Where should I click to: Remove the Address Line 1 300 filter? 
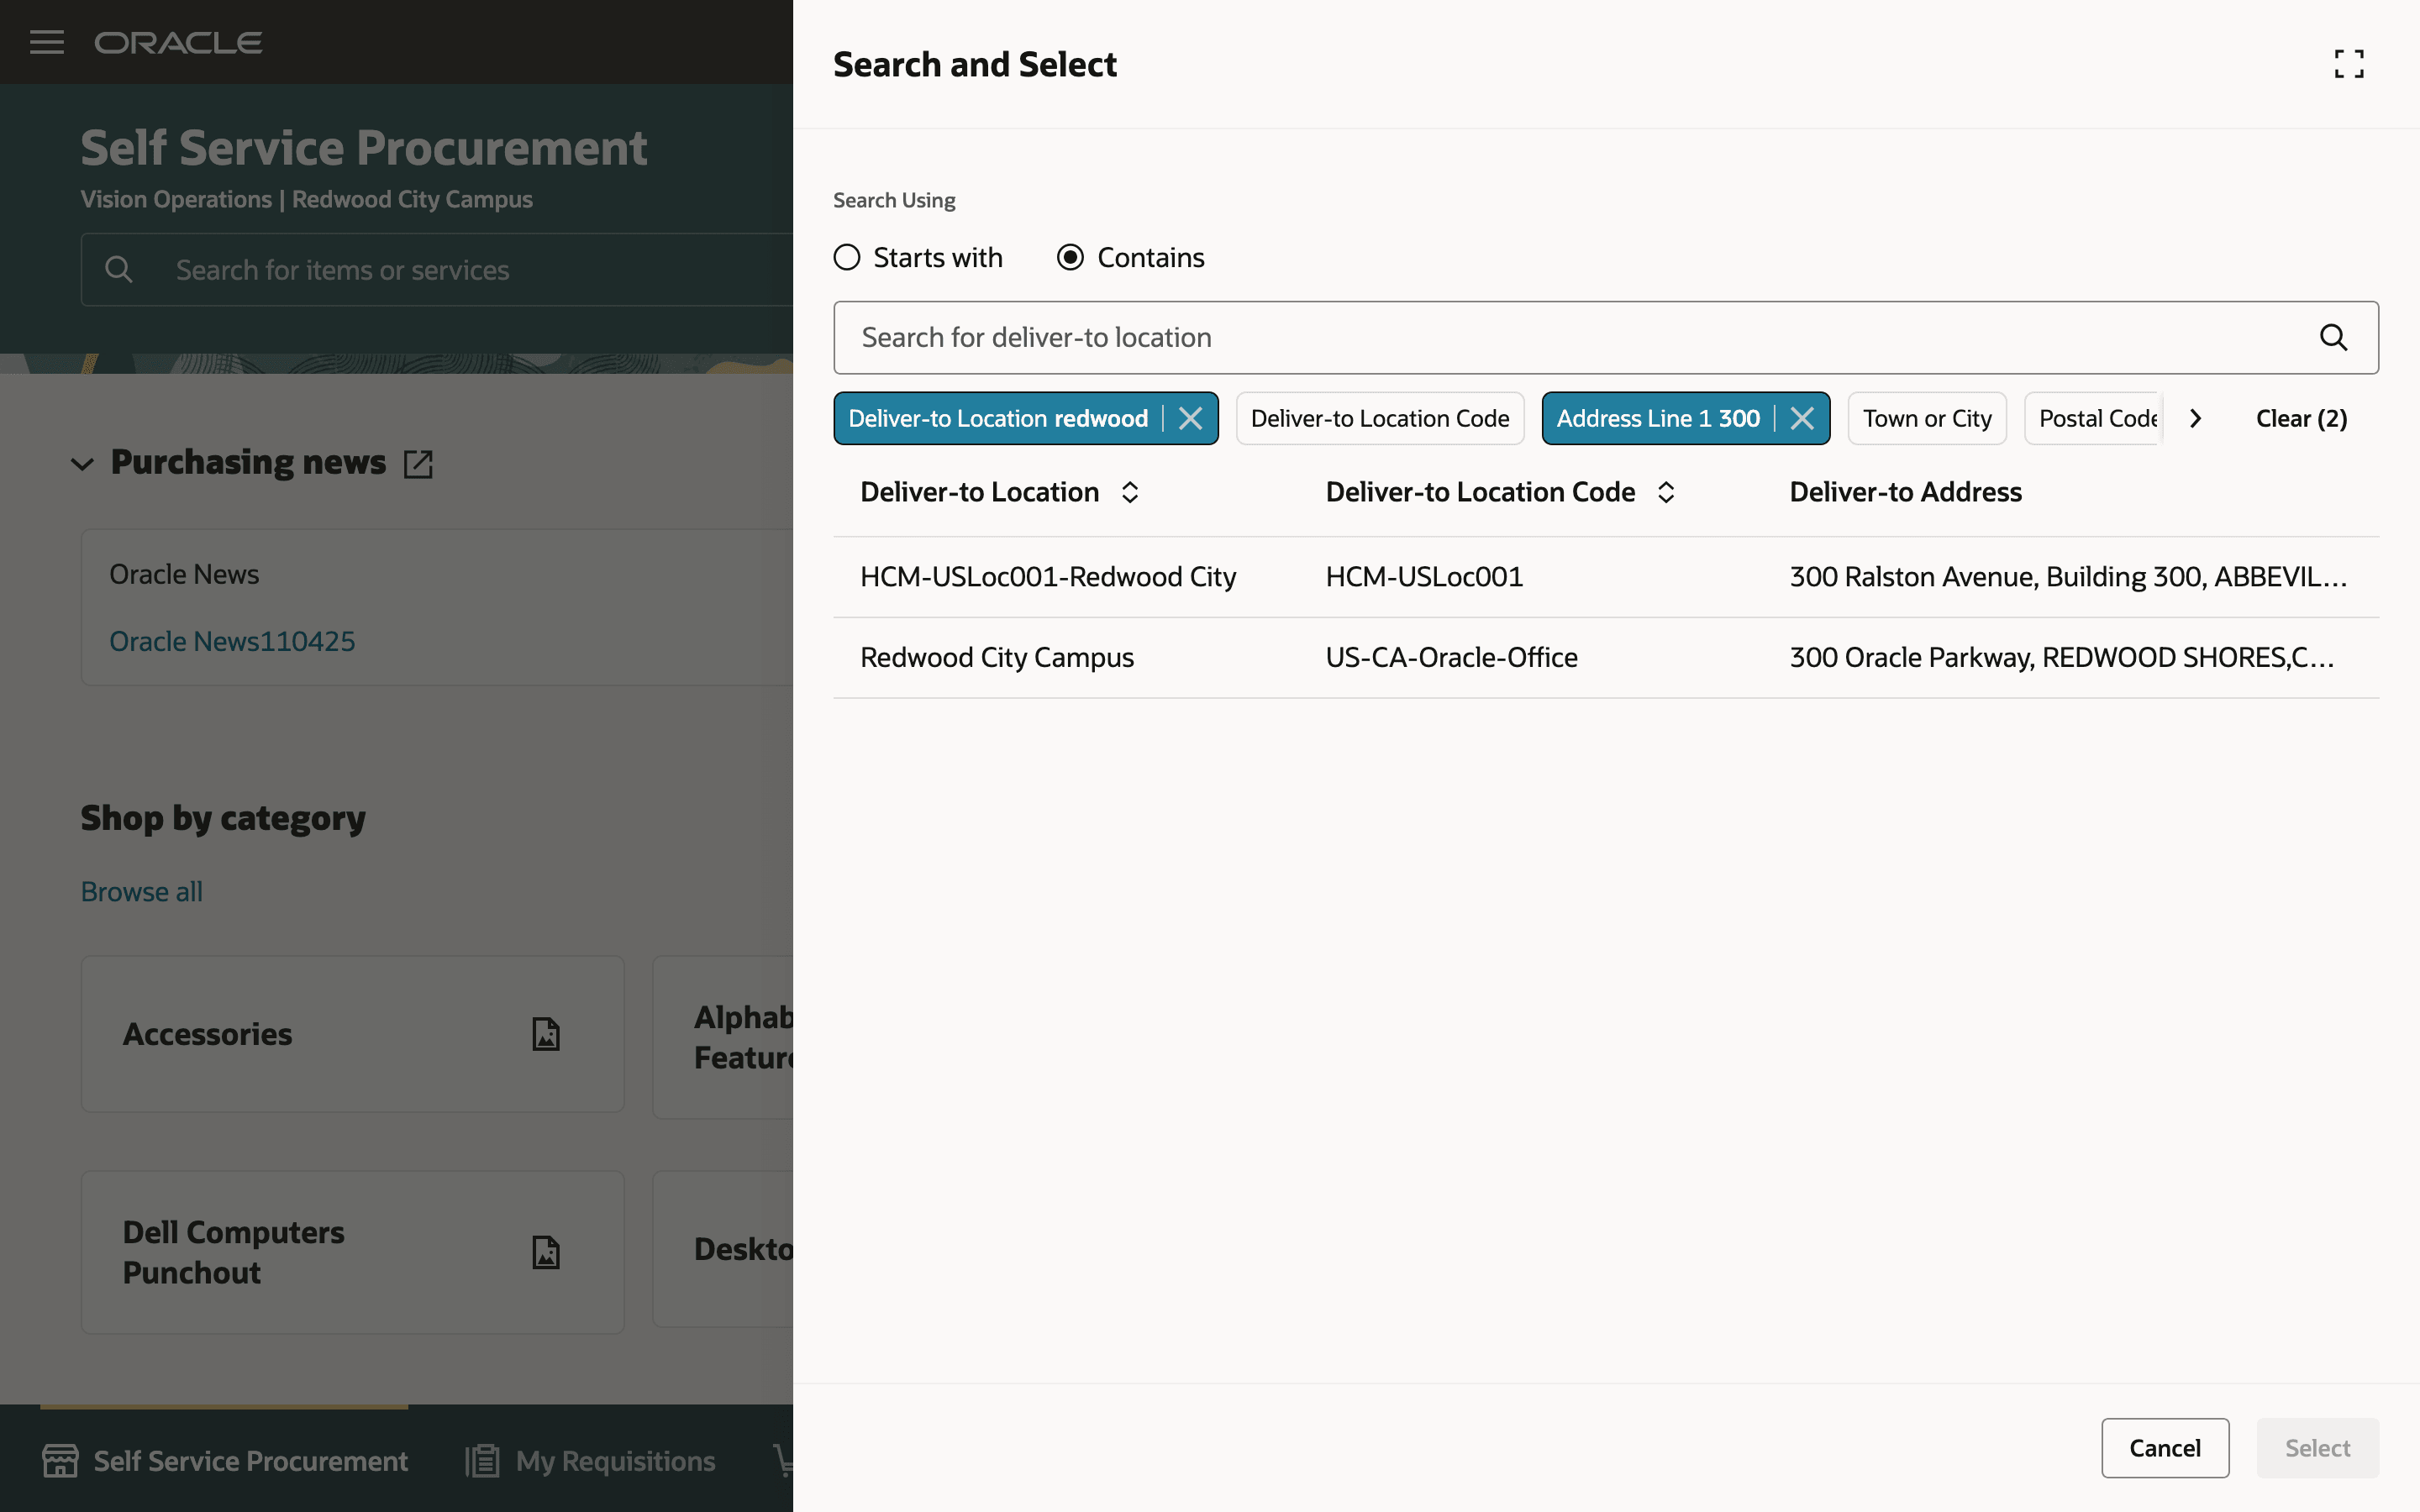[x=1802, y=418]
